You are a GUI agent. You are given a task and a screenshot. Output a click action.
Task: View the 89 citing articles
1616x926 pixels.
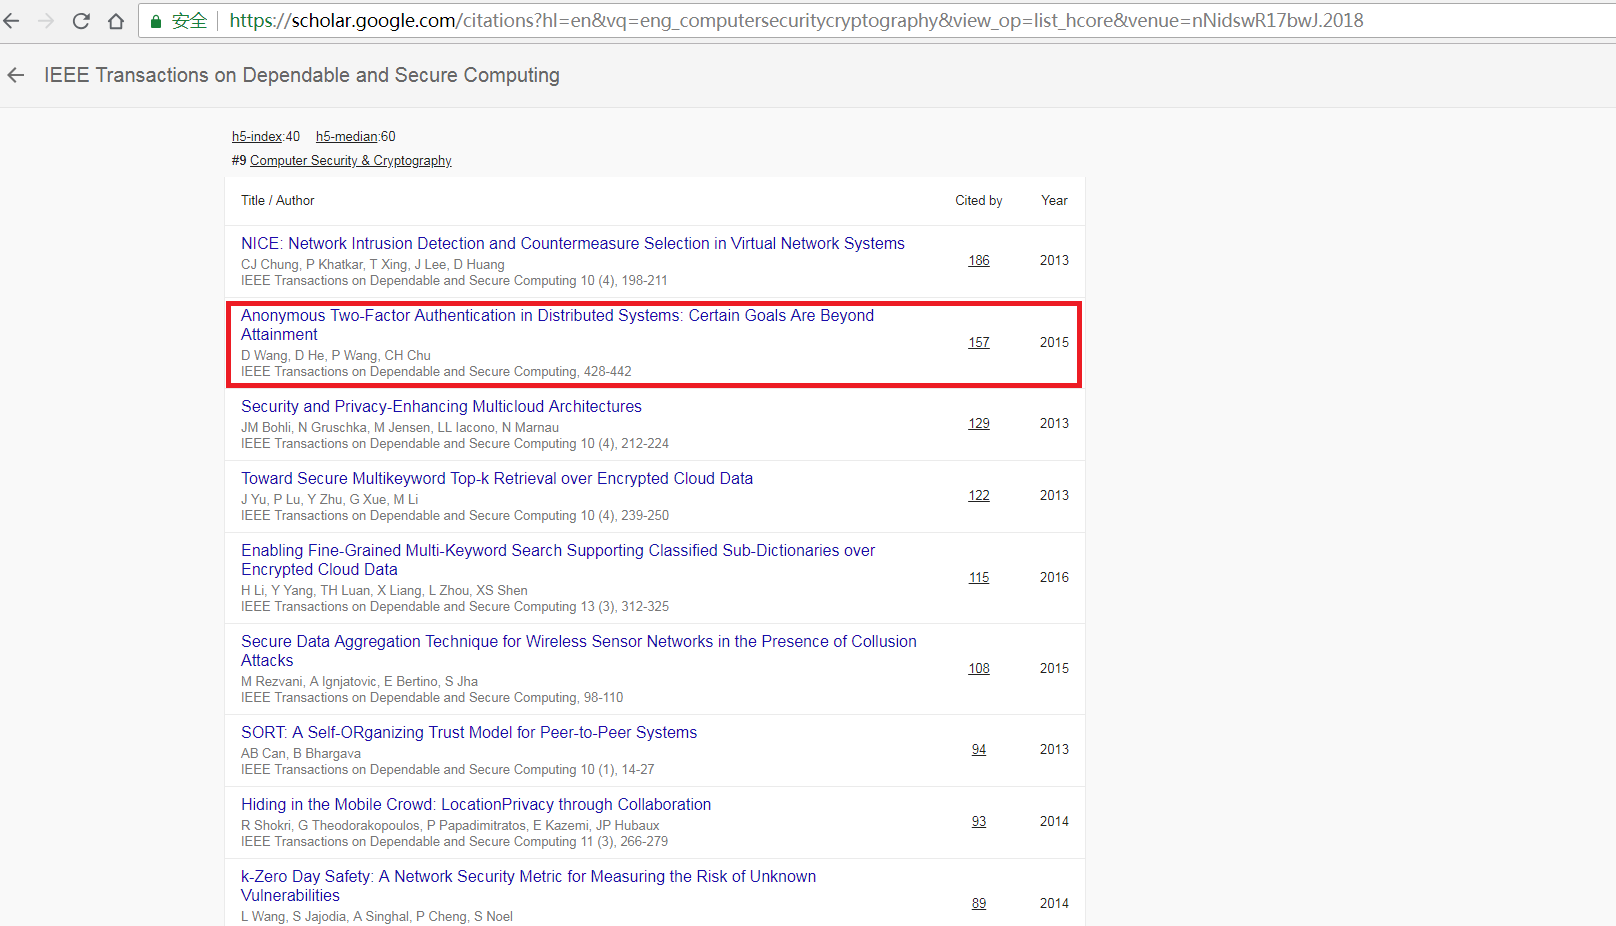(979, 904)
